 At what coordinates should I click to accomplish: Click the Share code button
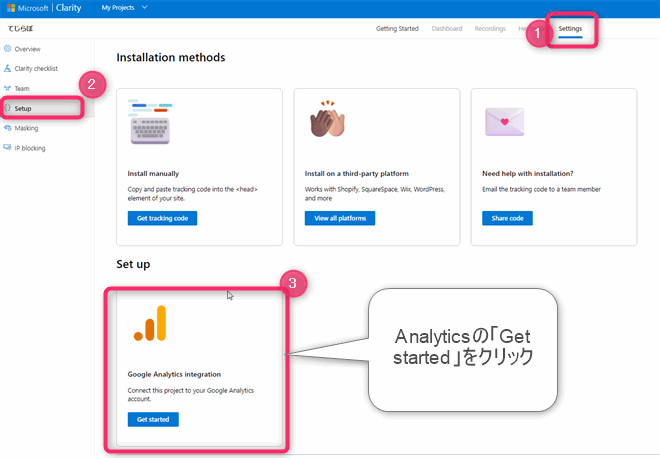[507, 218]
